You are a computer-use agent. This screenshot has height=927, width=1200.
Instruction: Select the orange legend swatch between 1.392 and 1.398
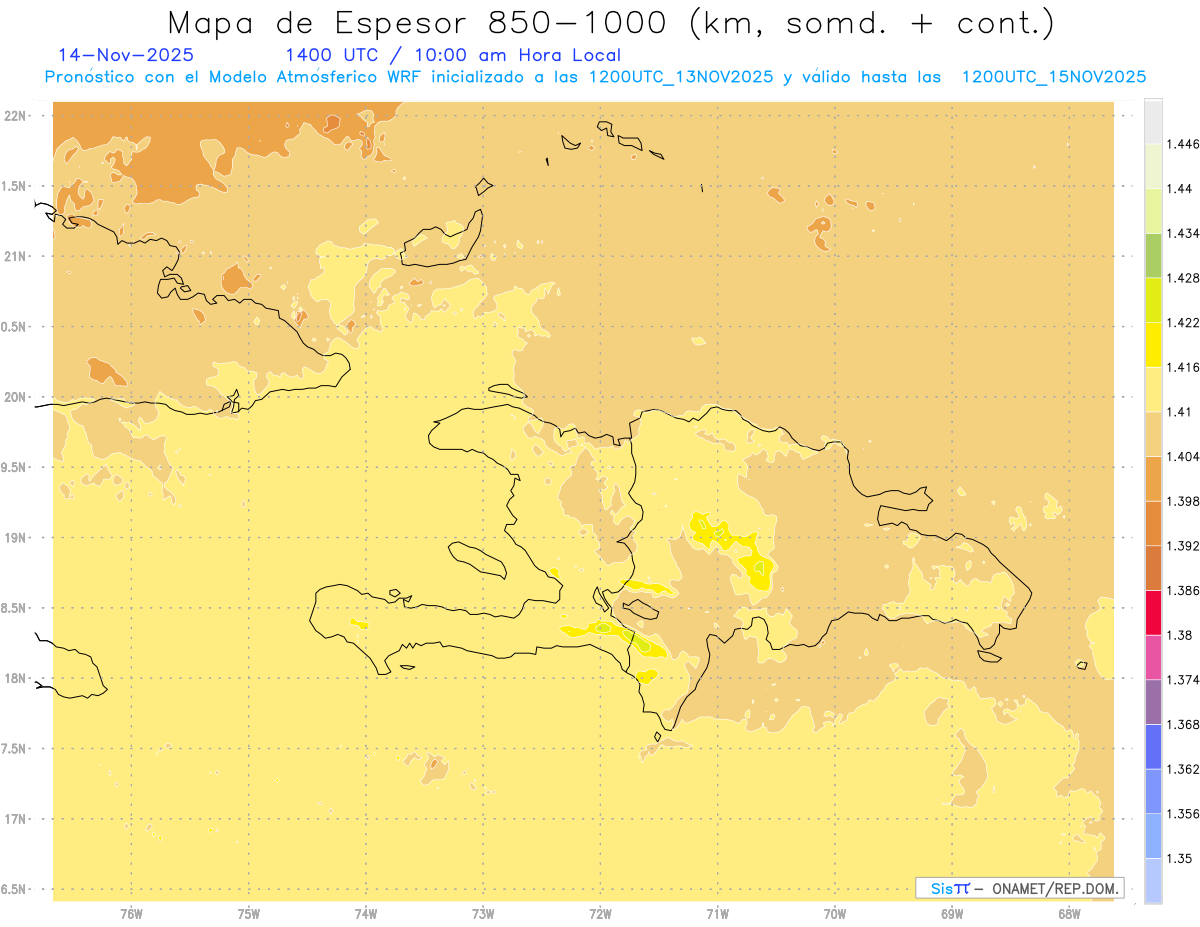click(x=1153, y=523)
